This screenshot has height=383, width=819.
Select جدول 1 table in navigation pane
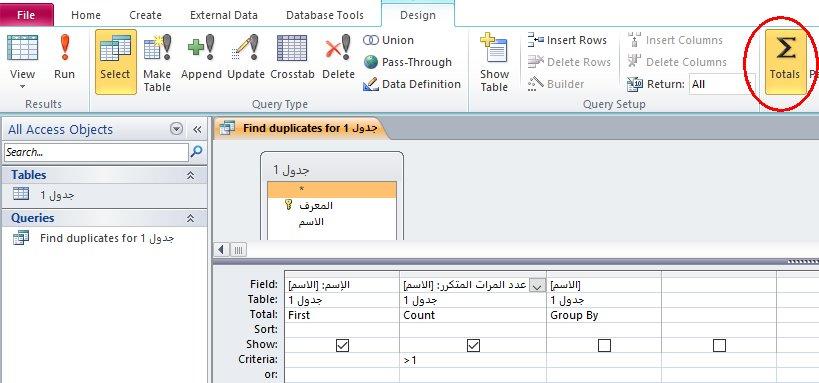coord(104,195)
